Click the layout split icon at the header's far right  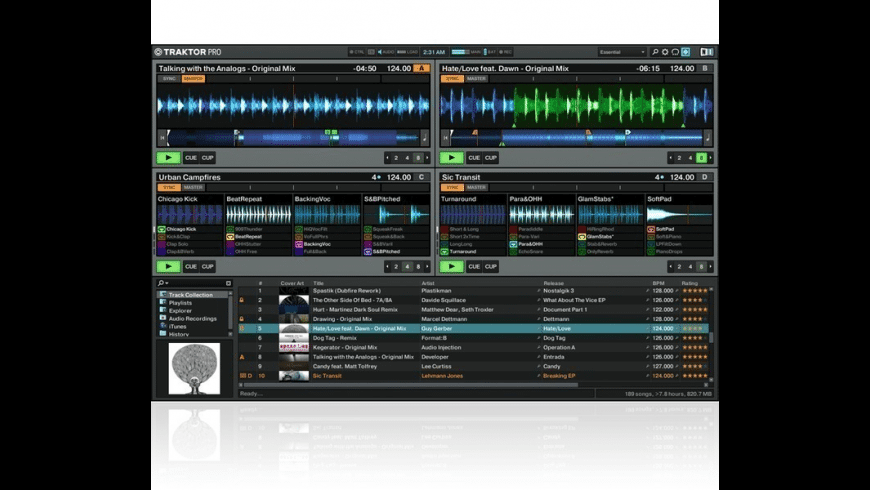pos(706,52)
